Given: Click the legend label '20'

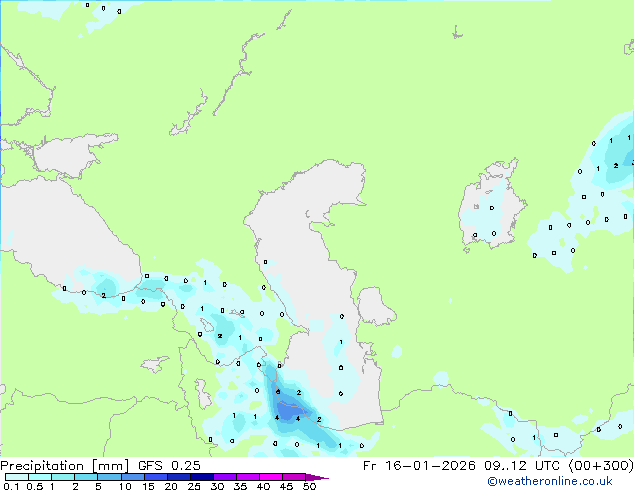Looking at the screenshot, I should click(171, 486).
